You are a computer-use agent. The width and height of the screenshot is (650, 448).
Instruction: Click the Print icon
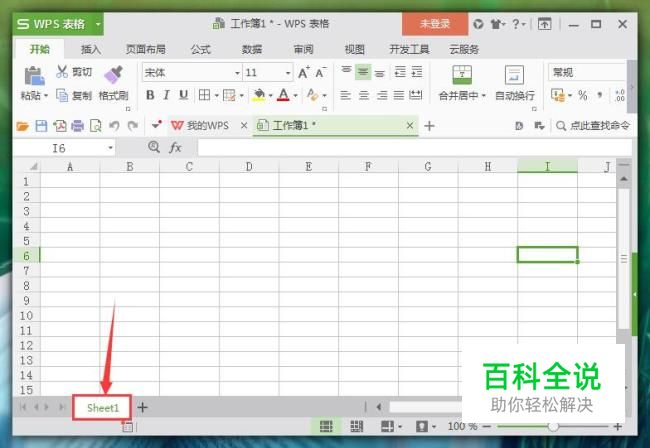click(x=78, y=126)
